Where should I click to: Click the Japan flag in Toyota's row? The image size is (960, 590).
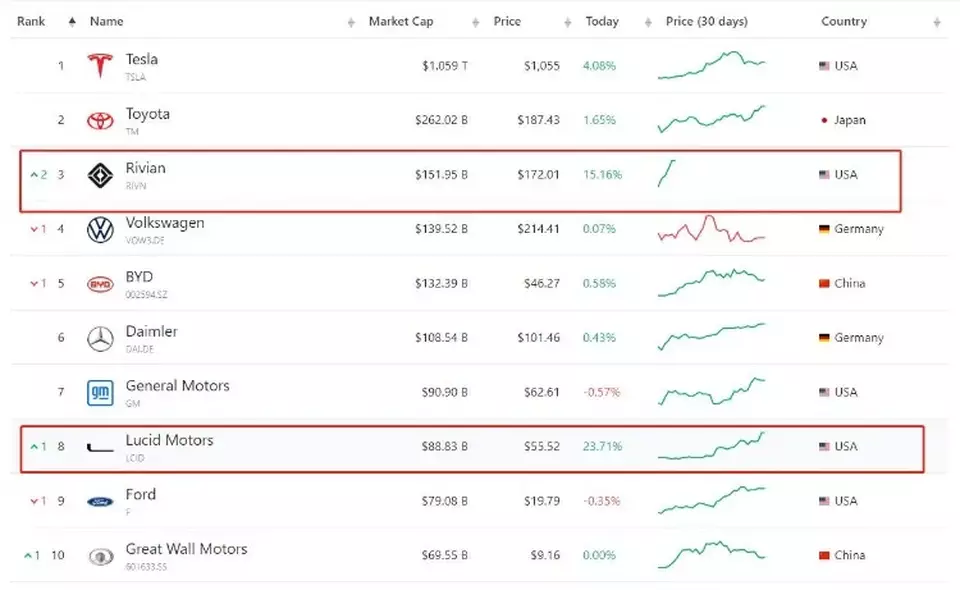tap(824, 120)
